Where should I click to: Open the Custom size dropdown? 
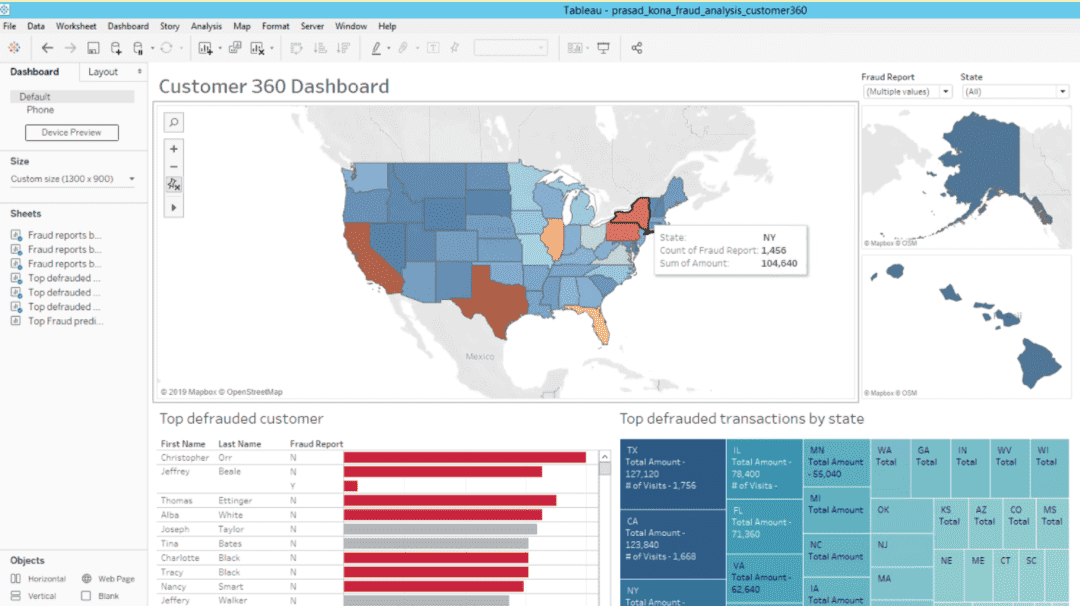71,179
